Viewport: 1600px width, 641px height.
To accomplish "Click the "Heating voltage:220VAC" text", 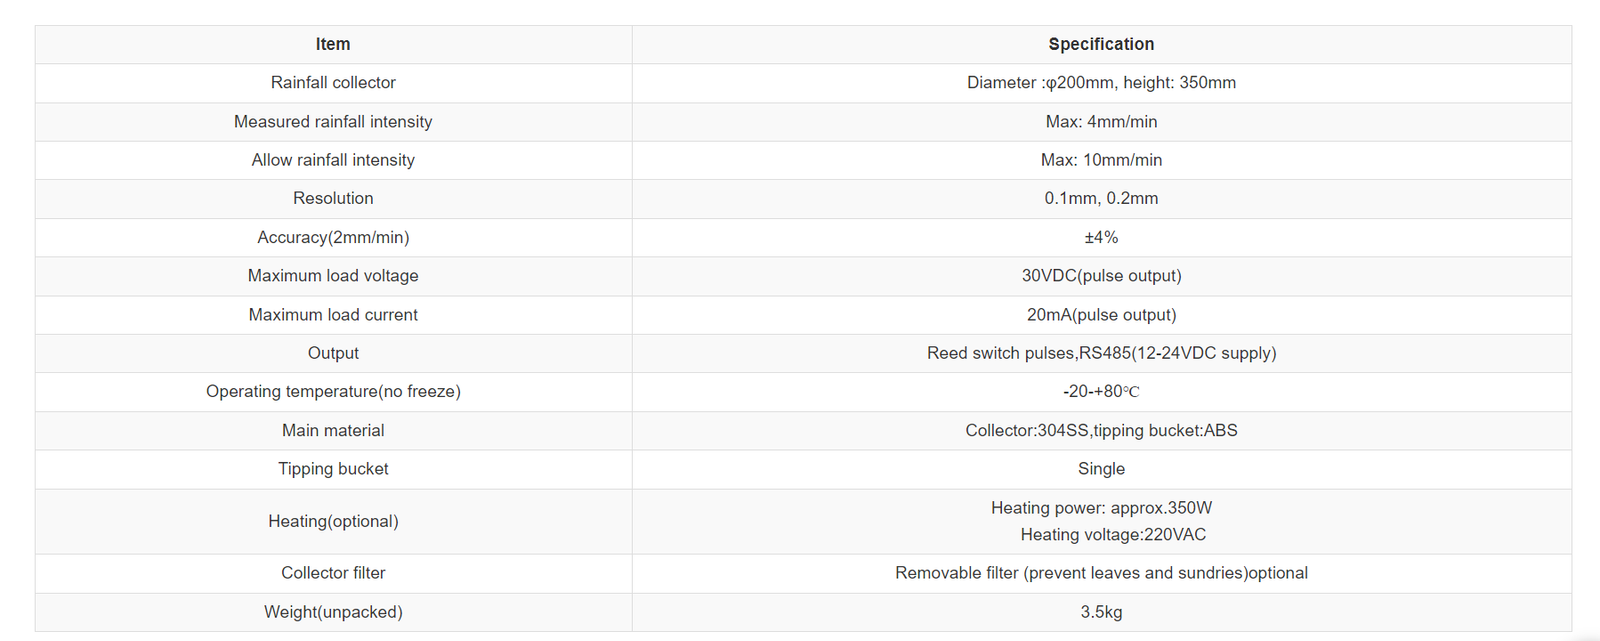I will tap(1113, 535).
